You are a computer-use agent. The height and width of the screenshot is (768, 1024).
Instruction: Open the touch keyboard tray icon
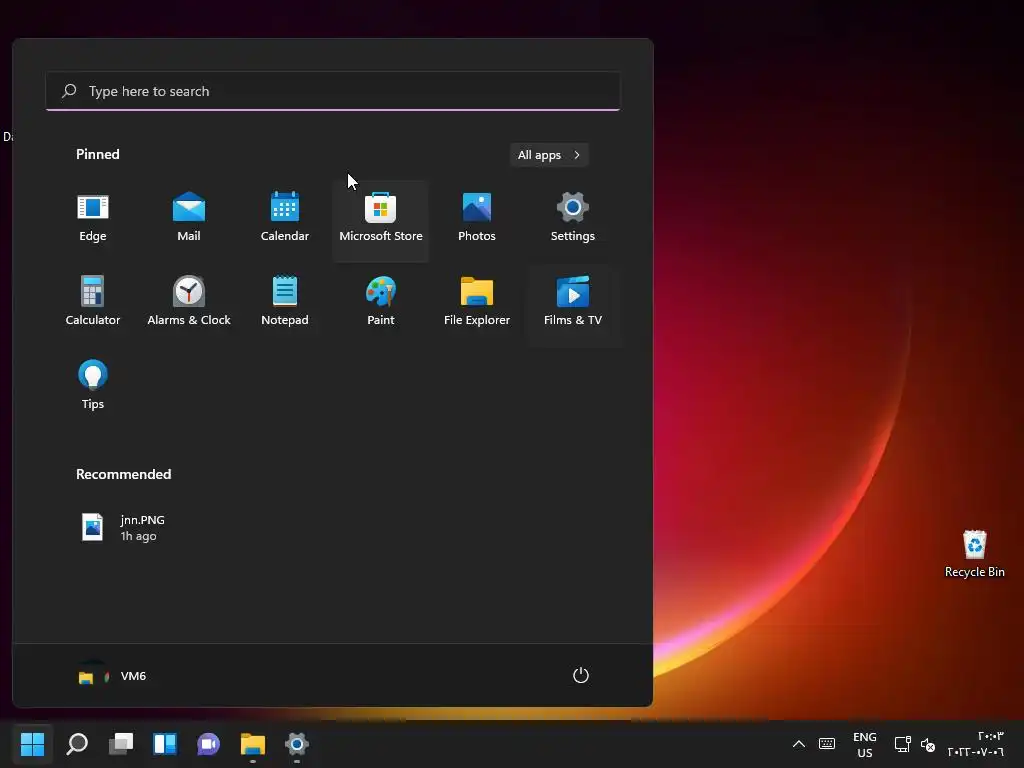pyautogui.click(x=827, y=744)
